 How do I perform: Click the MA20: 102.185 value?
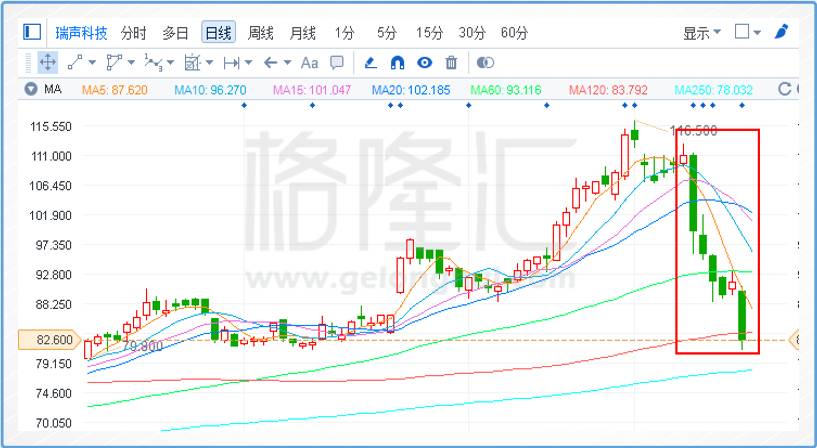pyautogui.click(x=411, y=90)
